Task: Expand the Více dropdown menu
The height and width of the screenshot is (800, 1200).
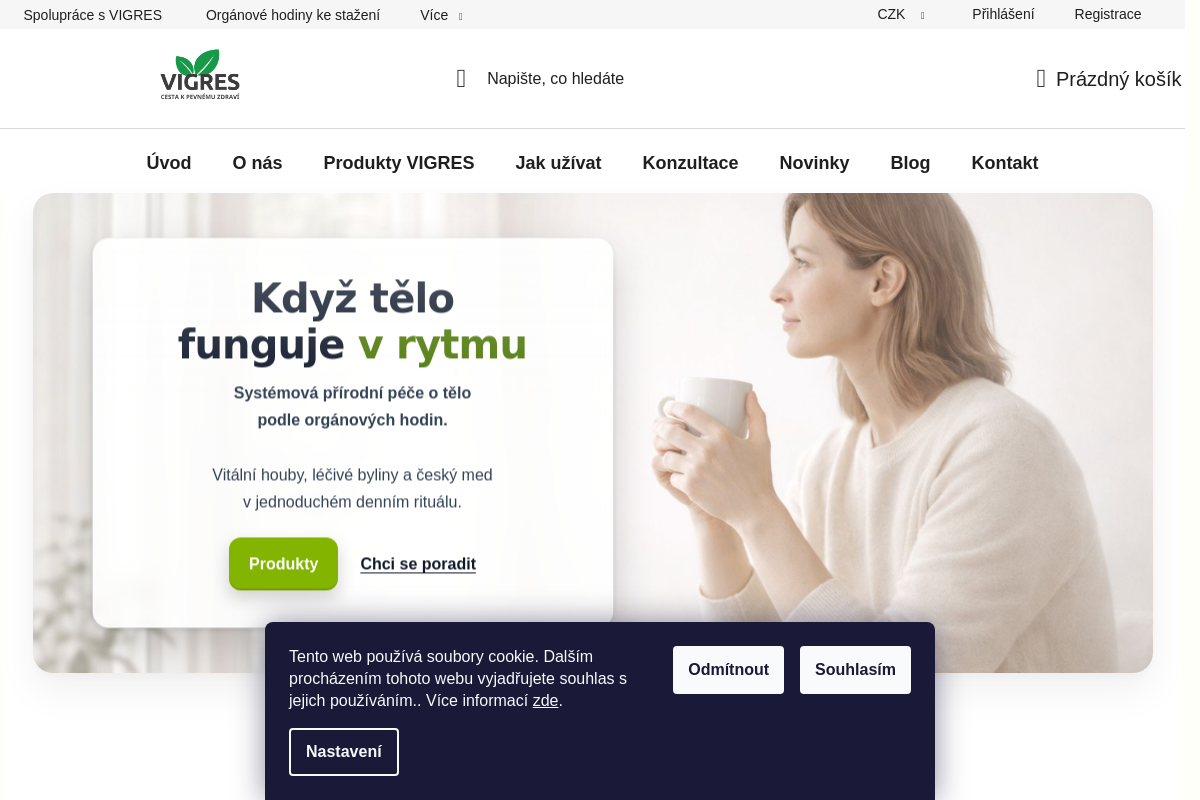Action: pos(441,15)
